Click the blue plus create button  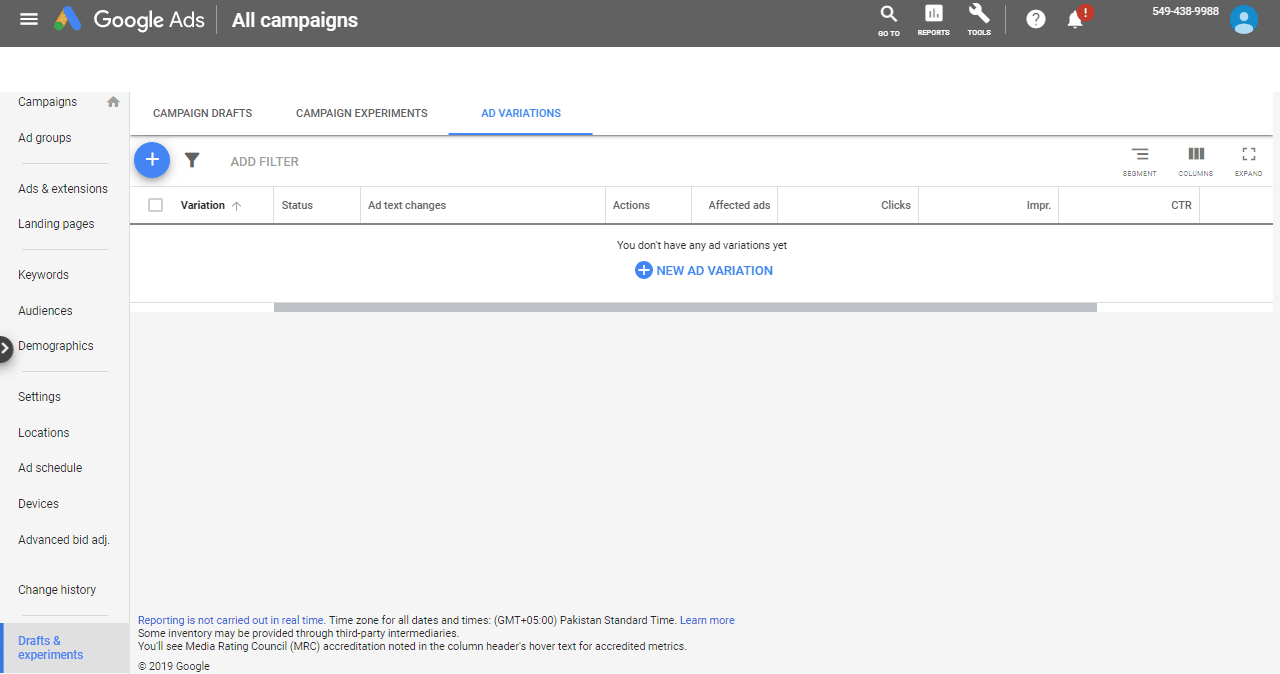pos(152,160)
